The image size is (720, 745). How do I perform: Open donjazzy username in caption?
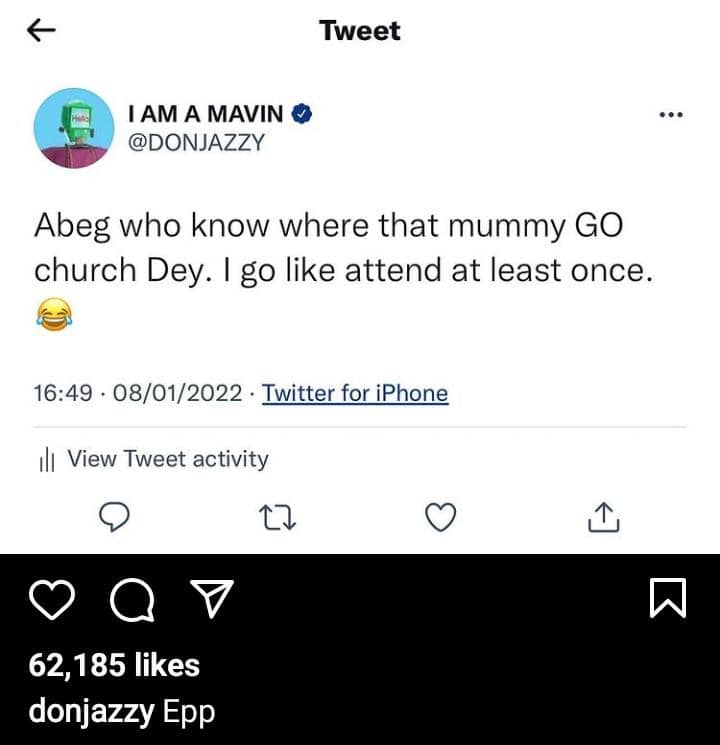coord(91,712)
